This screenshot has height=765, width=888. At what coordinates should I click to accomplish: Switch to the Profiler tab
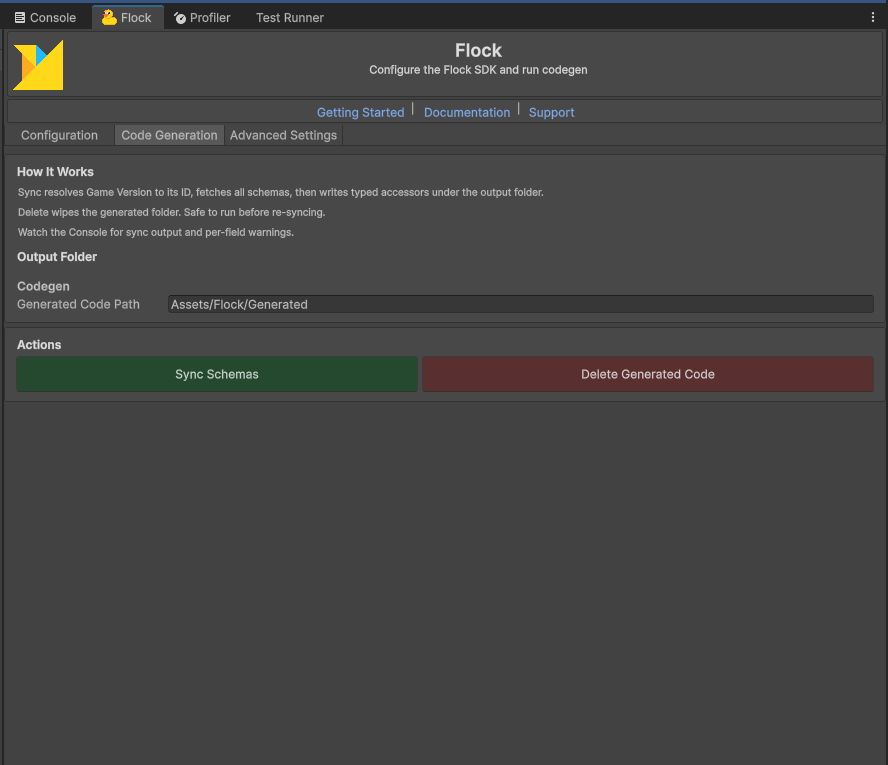(x=202, y=18)
